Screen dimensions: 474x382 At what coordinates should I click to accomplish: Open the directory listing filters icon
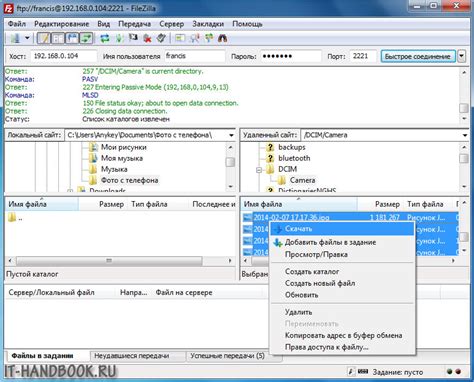coord(180,38)
